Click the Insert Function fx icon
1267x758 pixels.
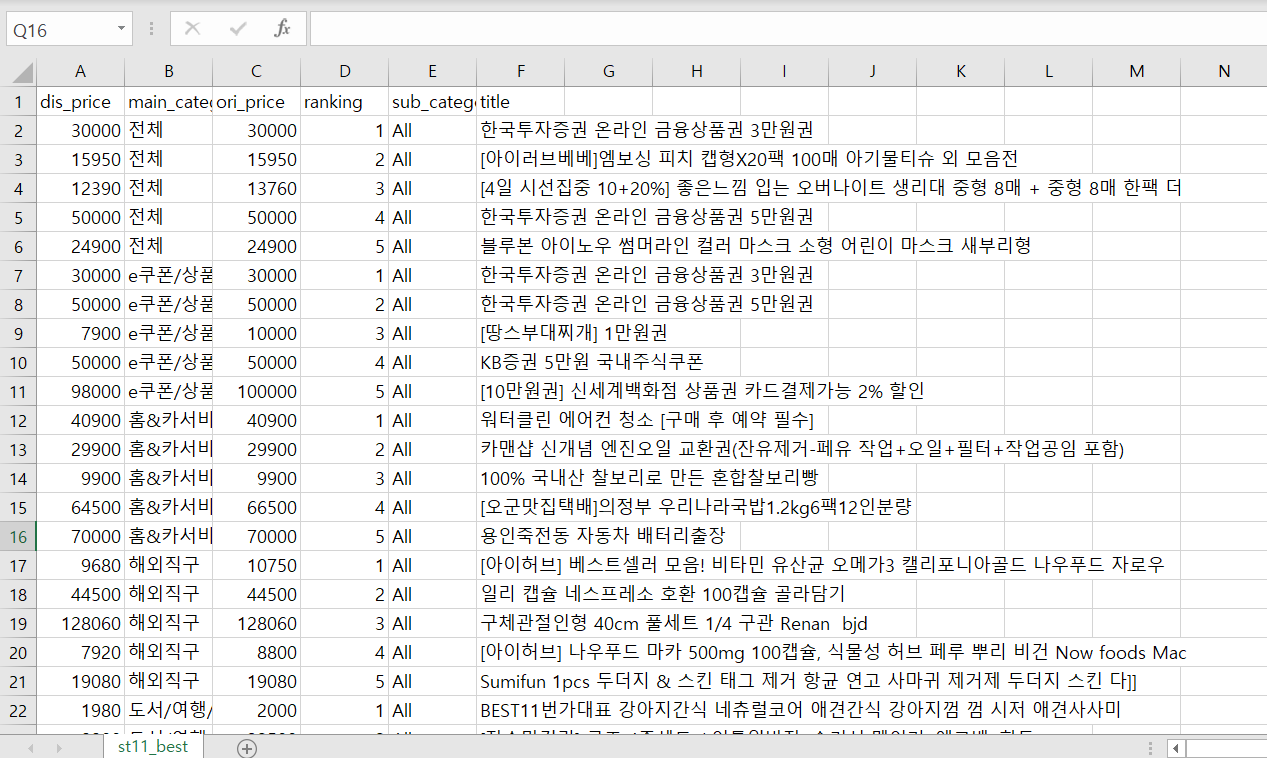pyautogui.click(x=283, y=29)
